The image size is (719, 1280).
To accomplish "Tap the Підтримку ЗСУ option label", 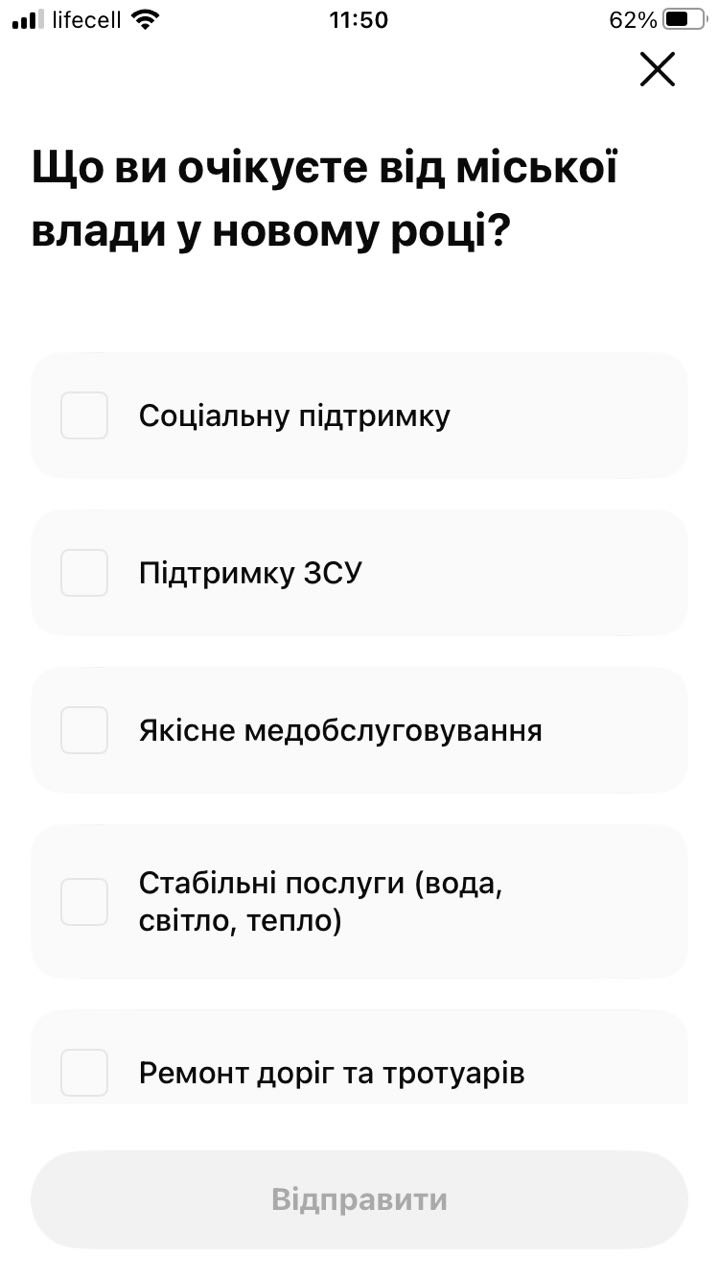I will click(250, 574).
